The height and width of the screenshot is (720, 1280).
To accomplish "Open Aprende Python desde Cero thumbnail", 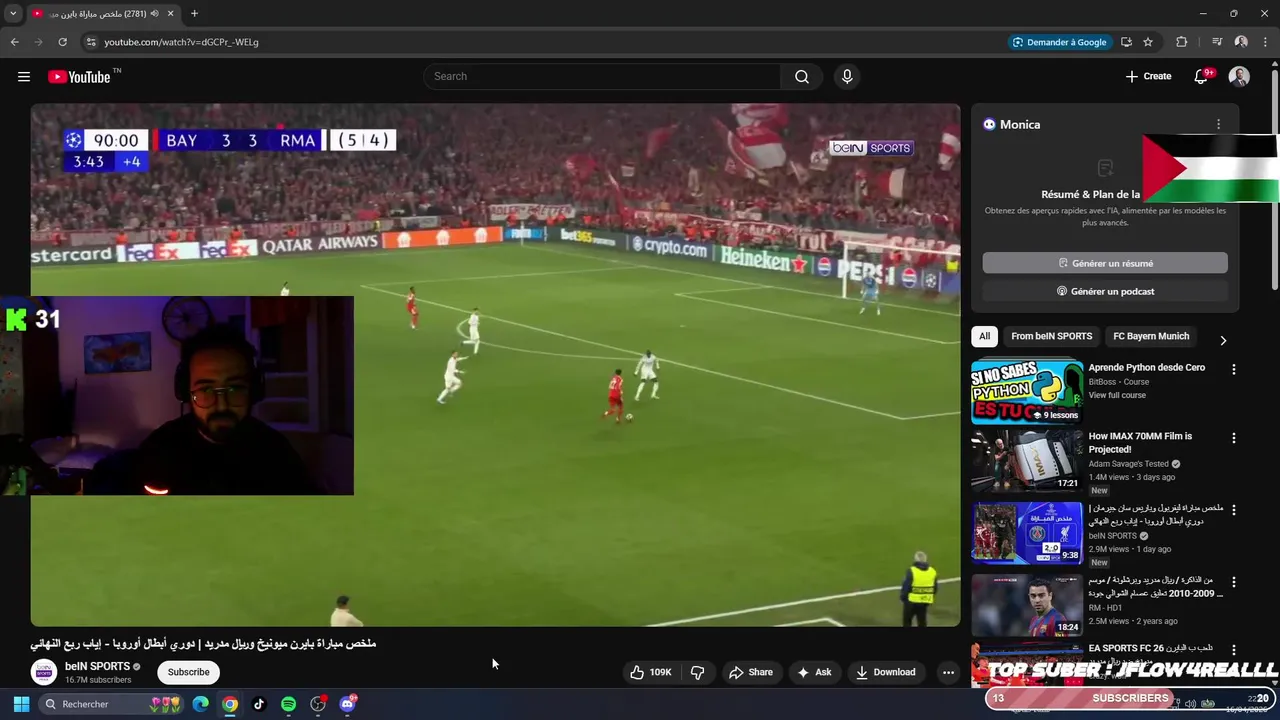I will pos(1026,392).
